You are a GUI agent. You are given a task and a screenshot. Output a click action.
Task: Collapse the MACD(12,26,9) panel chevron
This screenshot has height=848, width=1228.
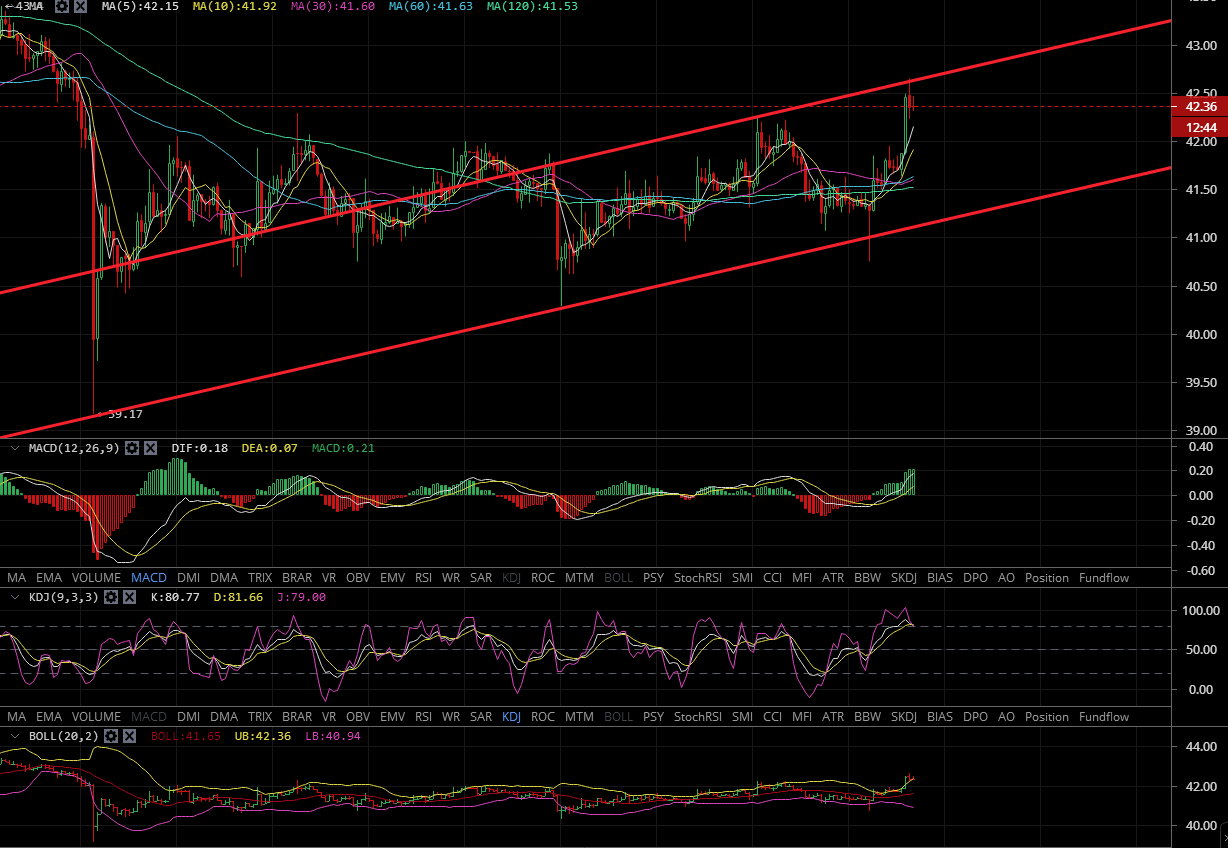[13, 448]
